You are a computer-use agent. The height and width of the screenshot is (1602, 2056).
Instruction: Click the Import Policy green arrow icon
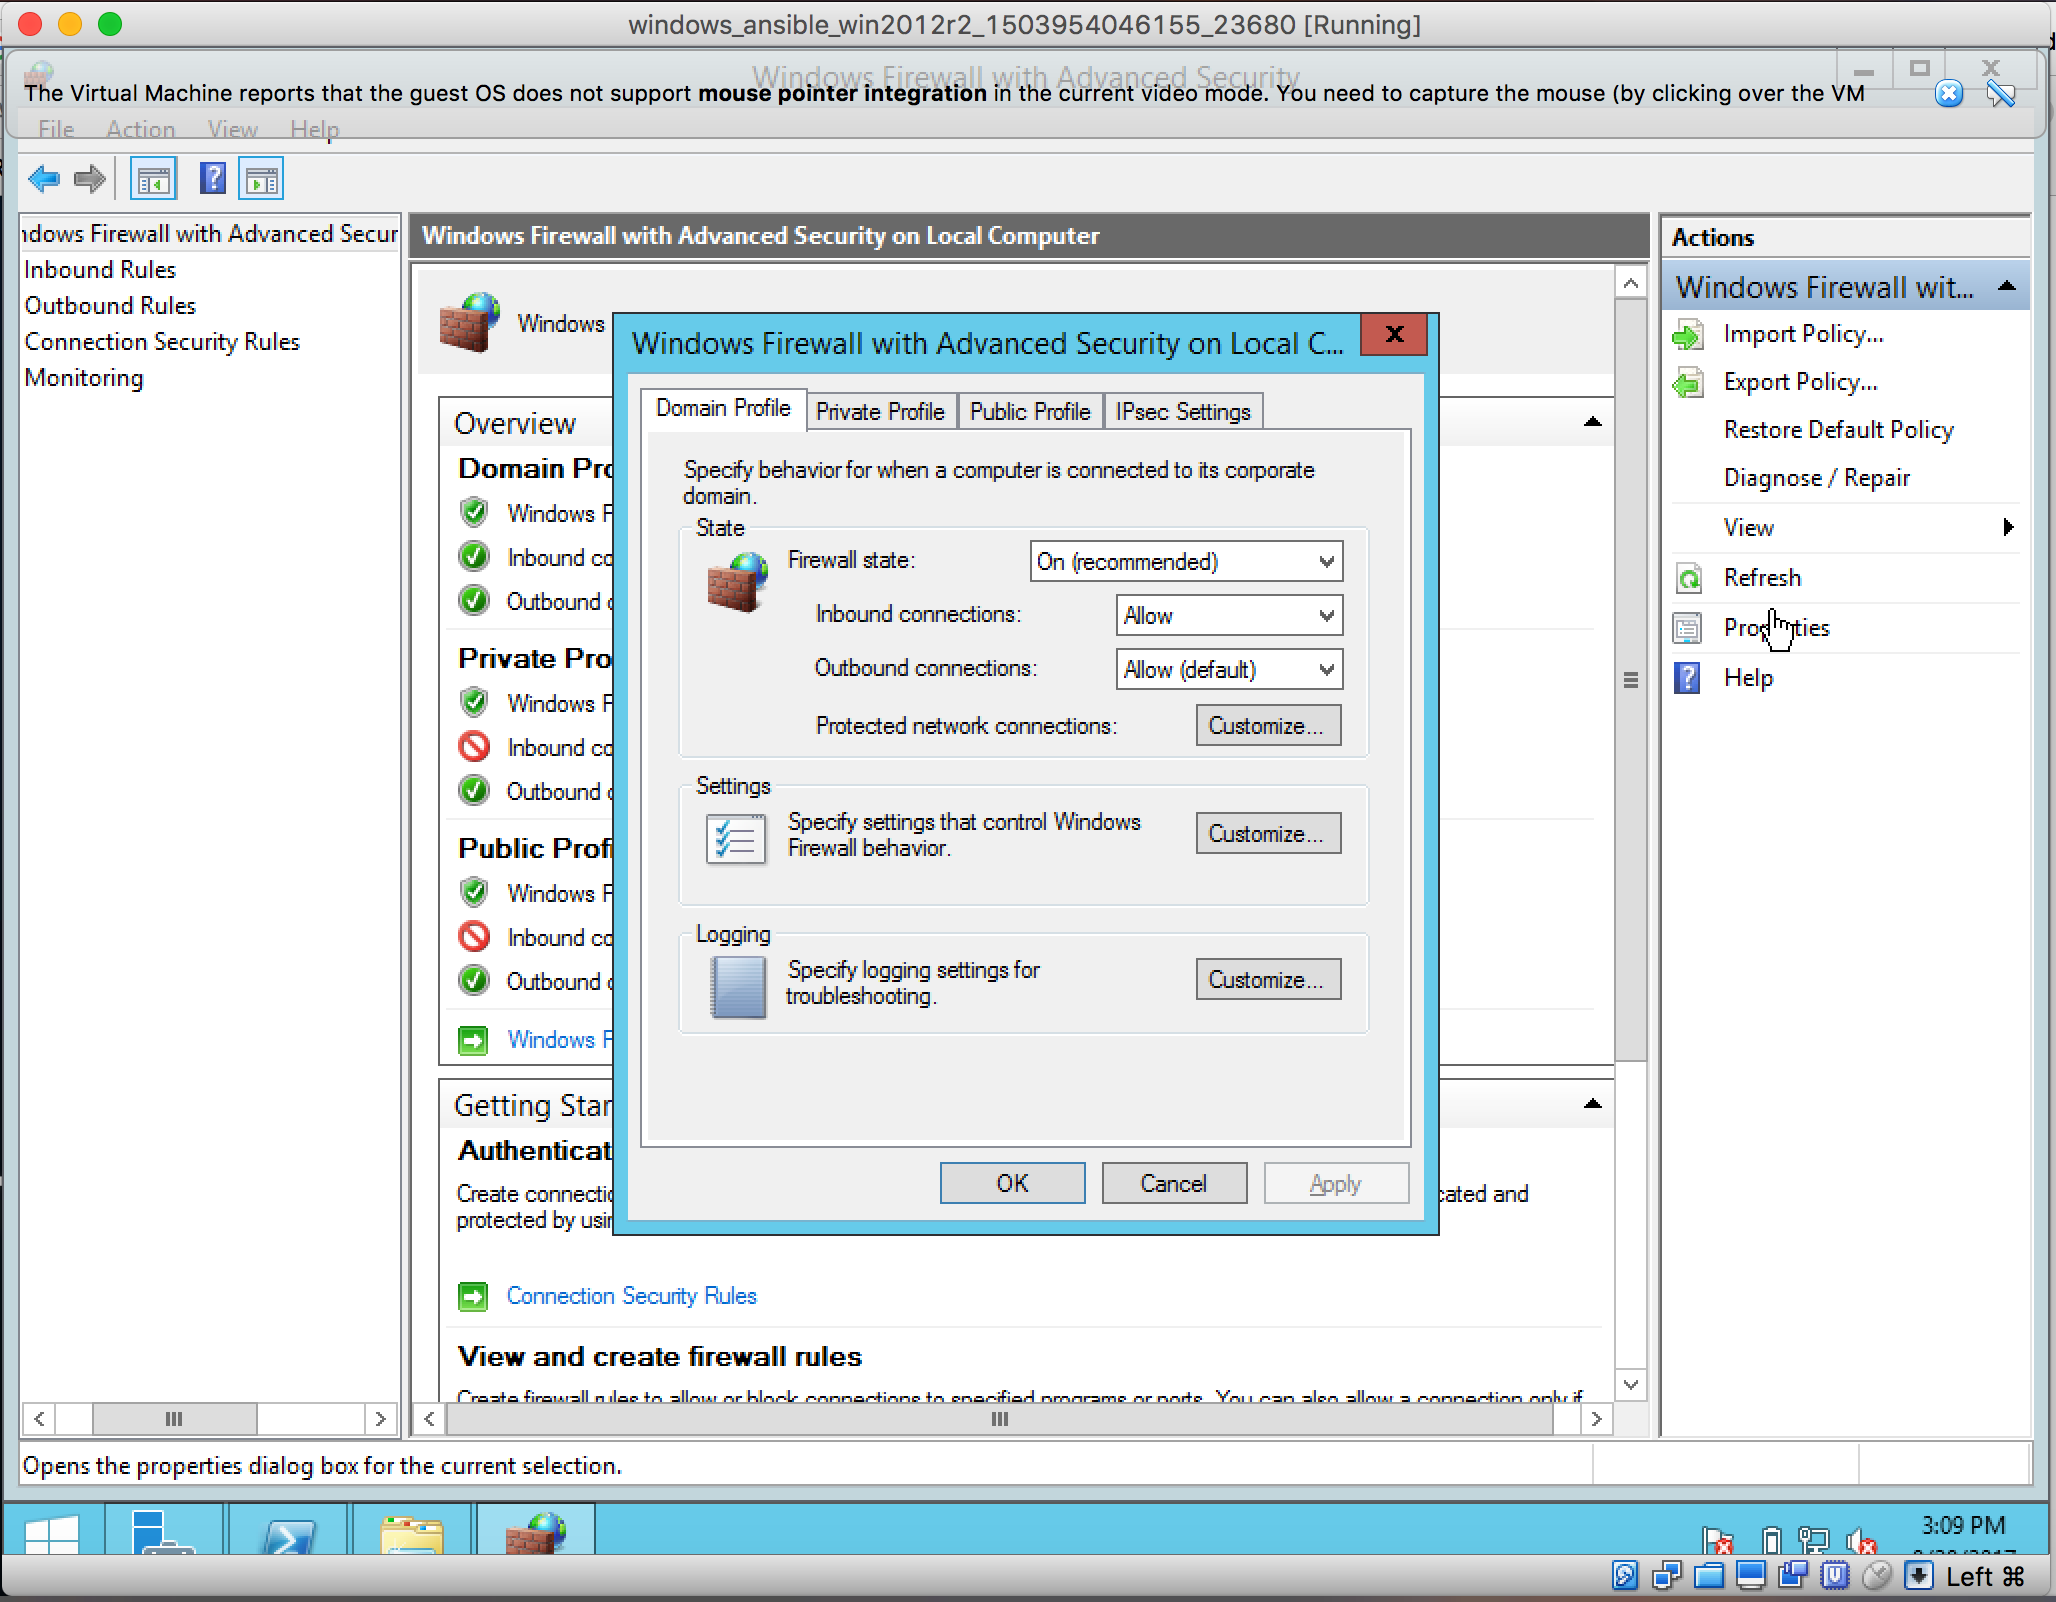point(1688,335)
